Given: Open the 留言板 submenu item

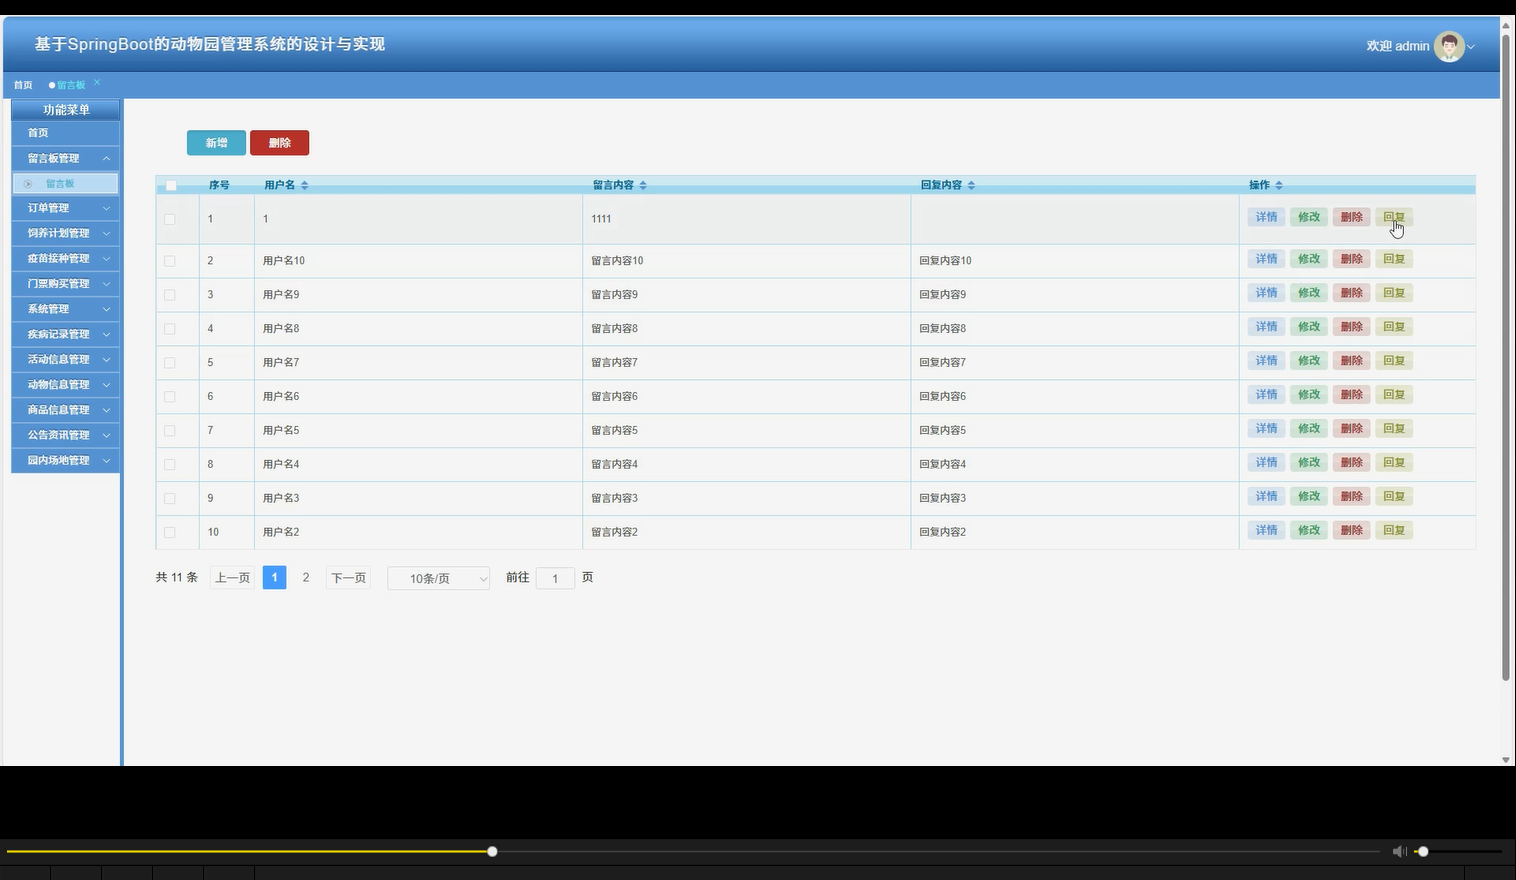Looking at the screenshot, I should click(65, 183).
